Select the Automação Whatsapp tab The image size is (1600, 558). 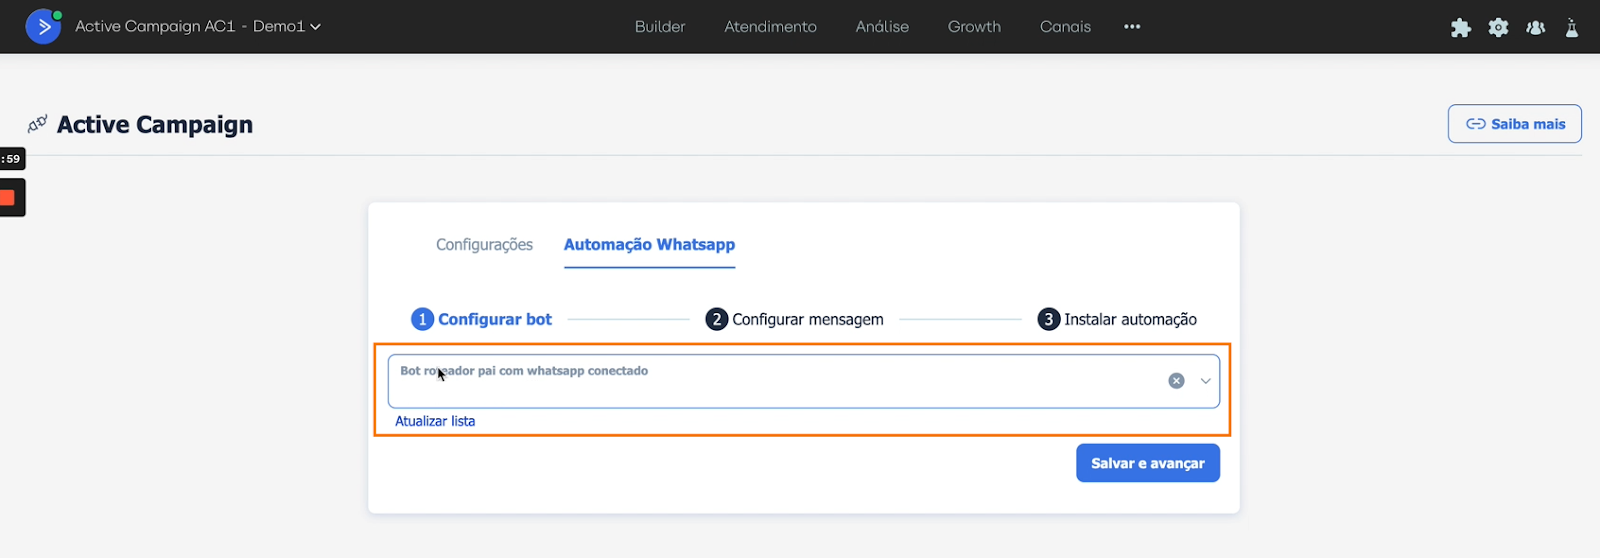pyautogui.click(x=649, y=245)
